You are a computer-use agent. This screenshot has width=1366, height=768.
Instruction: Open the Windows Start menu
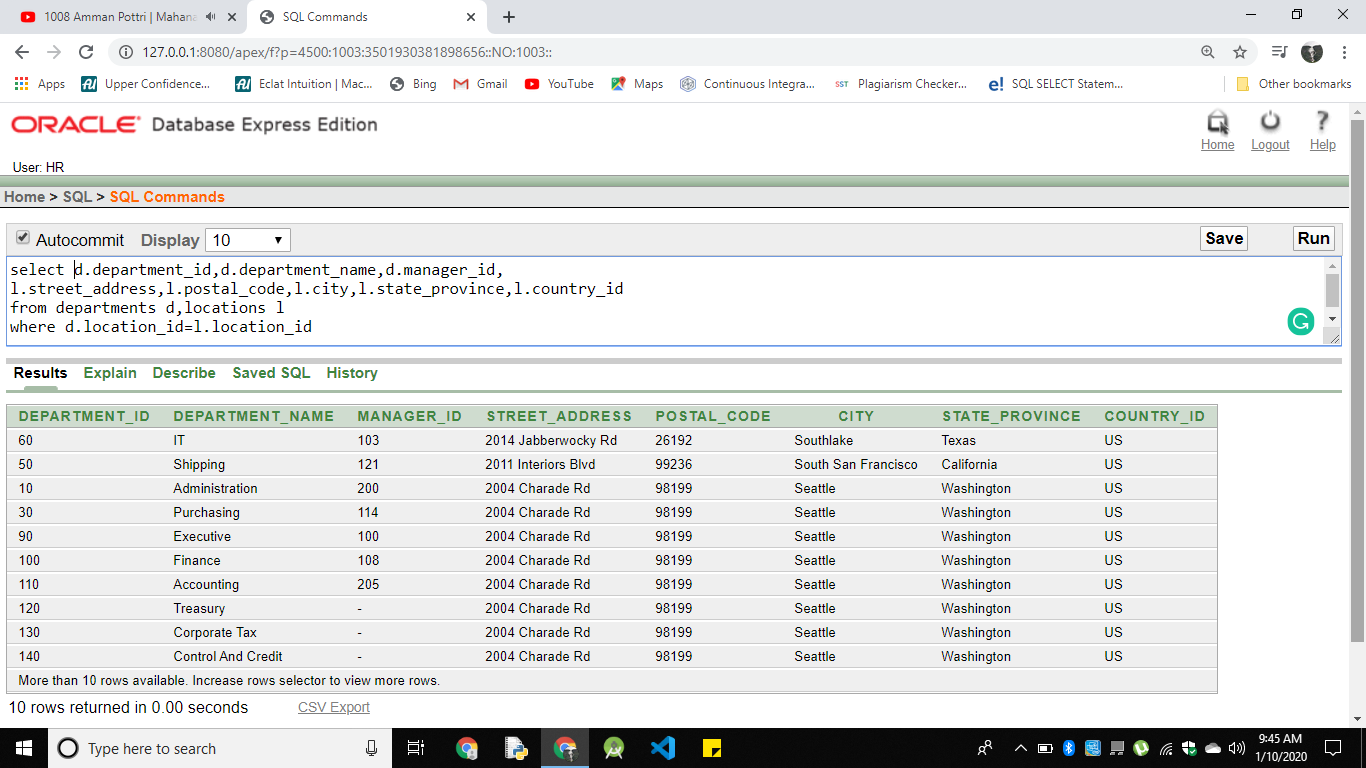click(24, 748)
